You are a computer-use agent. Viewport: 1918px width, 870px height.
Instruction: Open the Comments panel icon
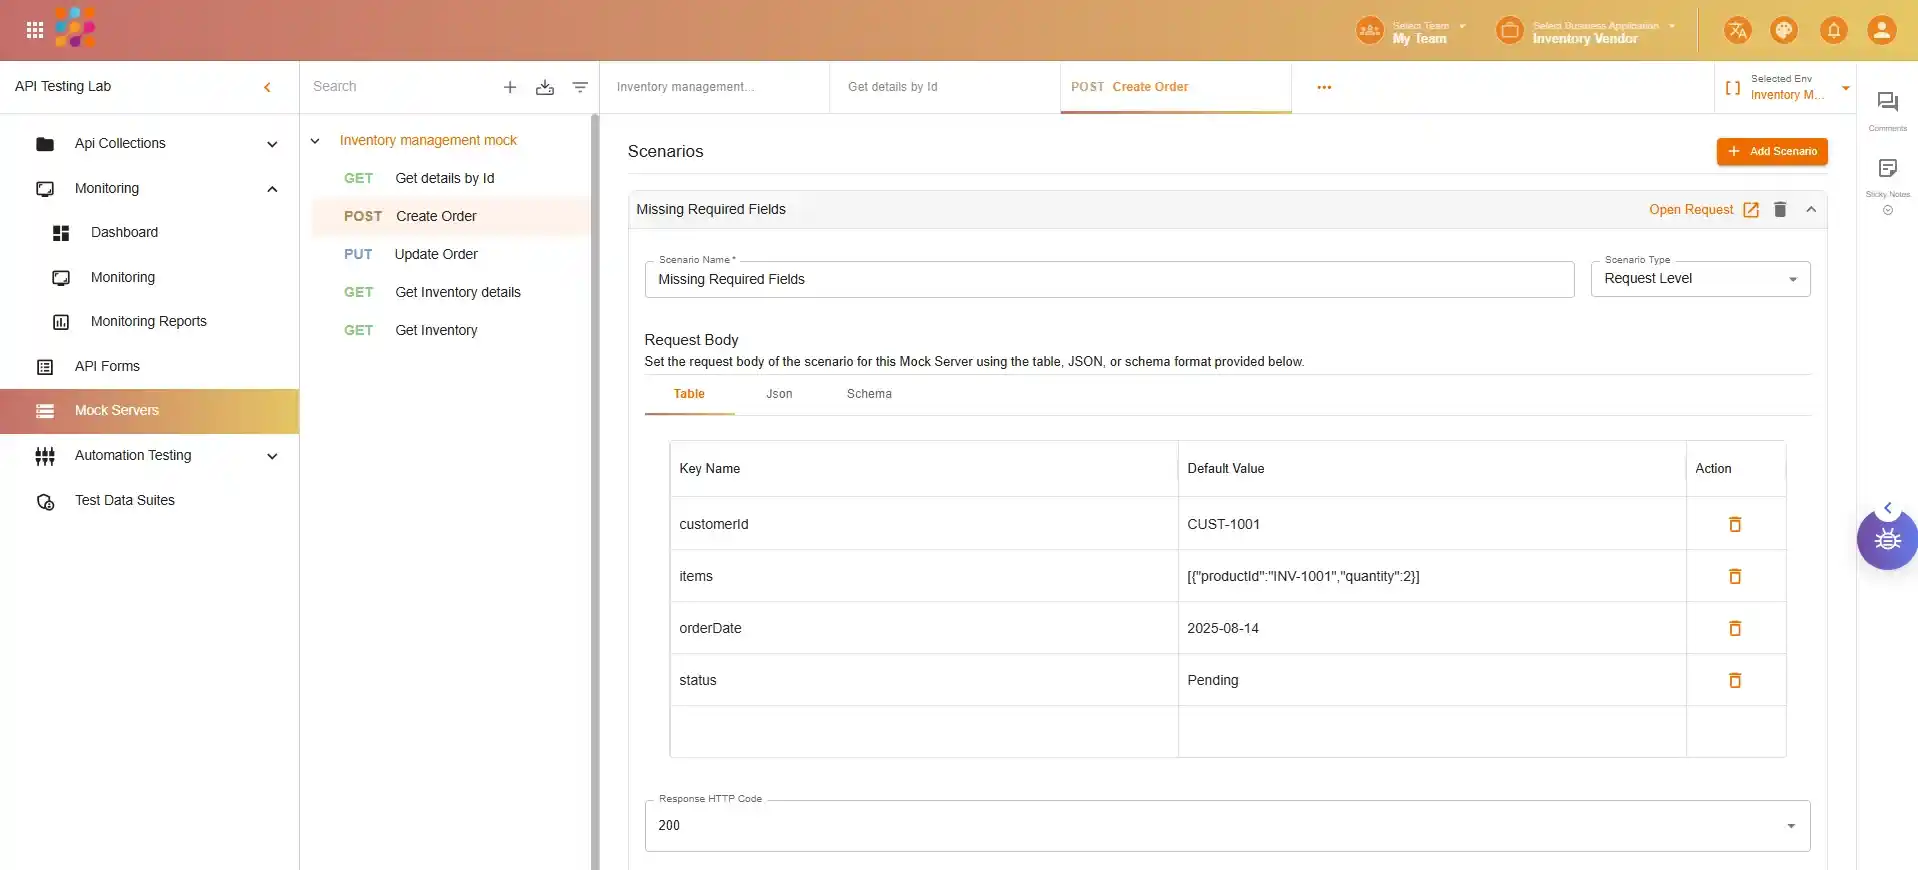click(1887, 102)
